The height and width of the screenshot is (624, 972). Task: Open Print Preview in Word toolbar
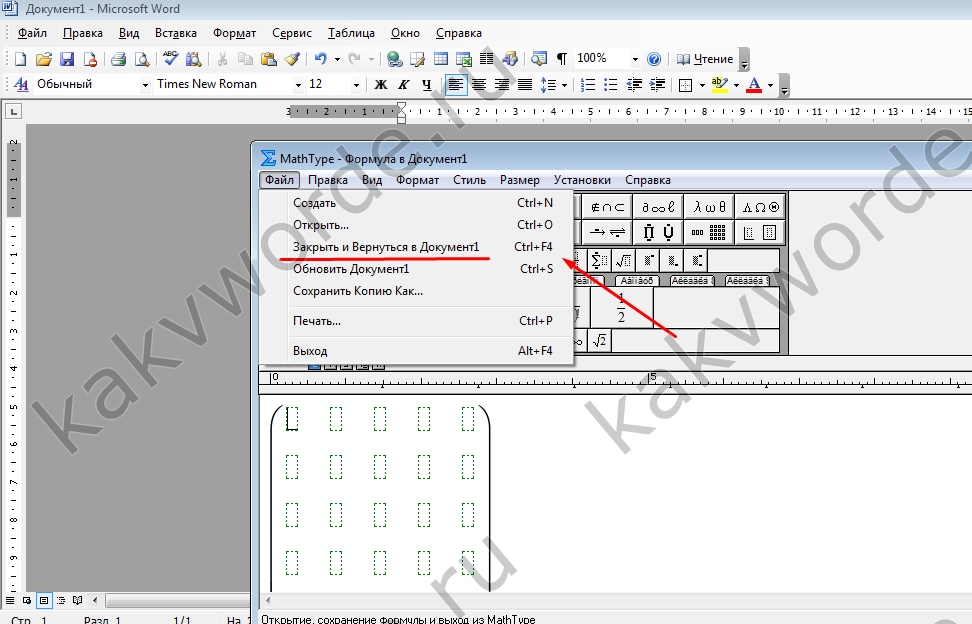(x=142, y=59)
